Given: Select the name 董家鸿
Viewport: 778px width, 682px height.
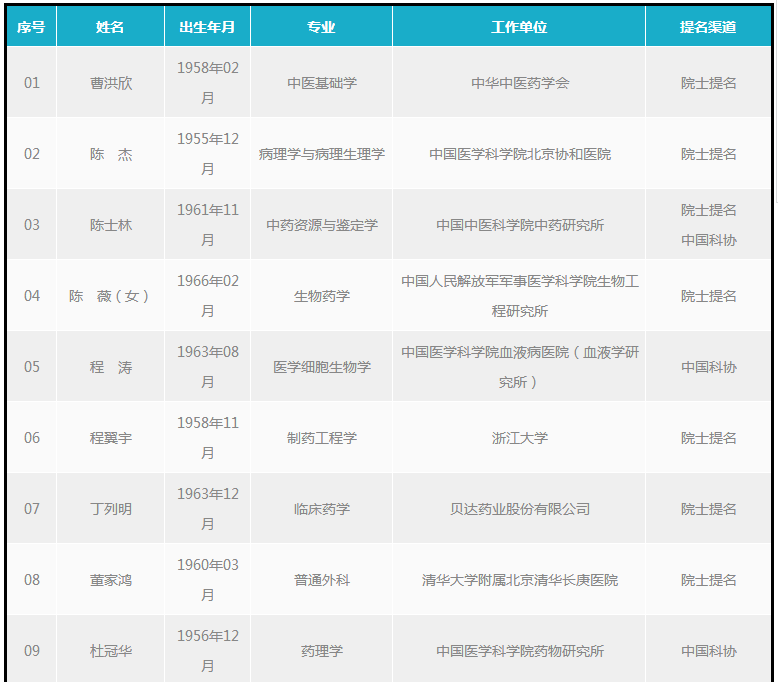Looking at the screenshot, I should point(110,580).
